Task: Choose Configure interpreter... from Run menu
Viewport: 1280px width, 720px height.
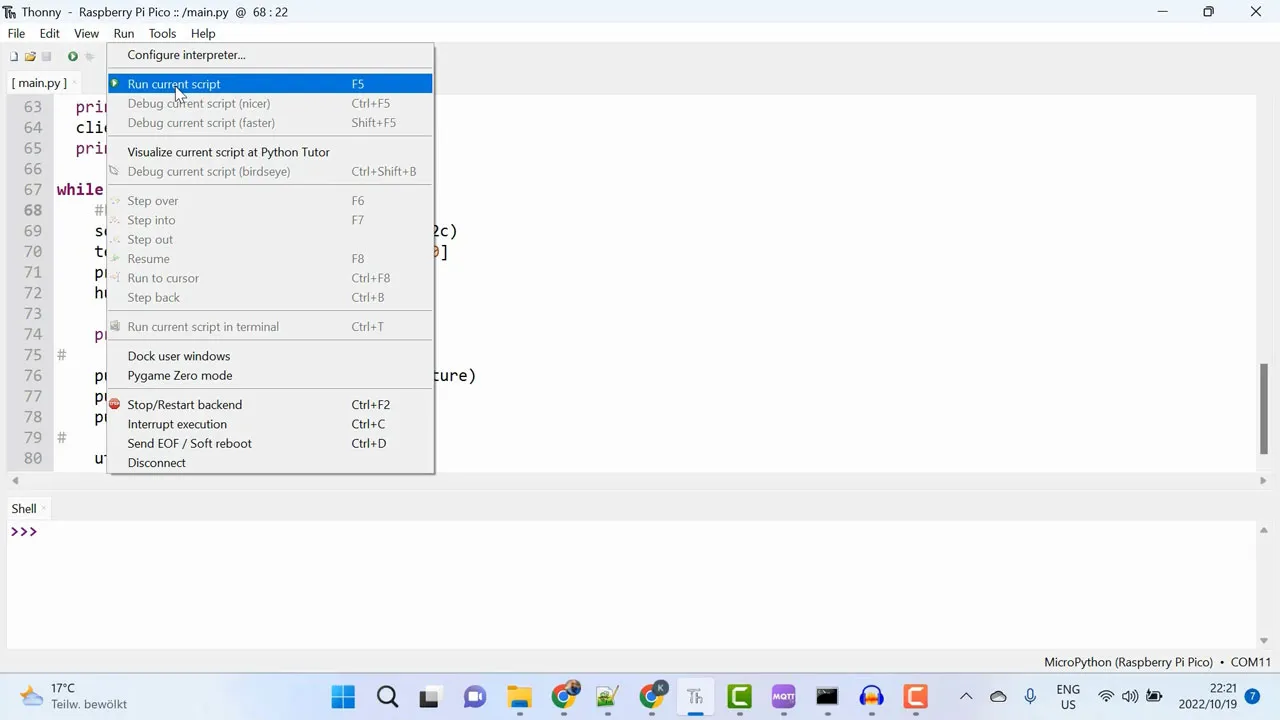Action: tap(270, 55)
